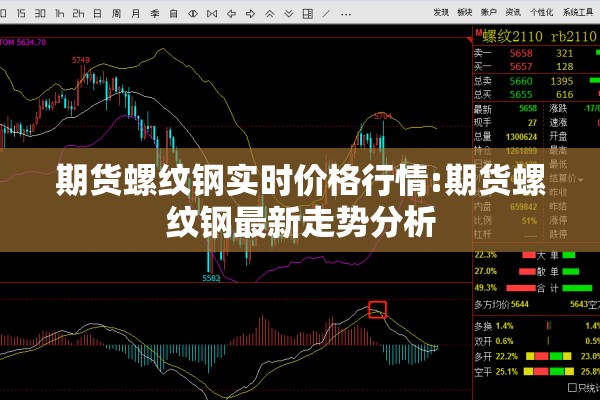
Task: Select the 30-minute period button
Action: click(x=40, y=14)
